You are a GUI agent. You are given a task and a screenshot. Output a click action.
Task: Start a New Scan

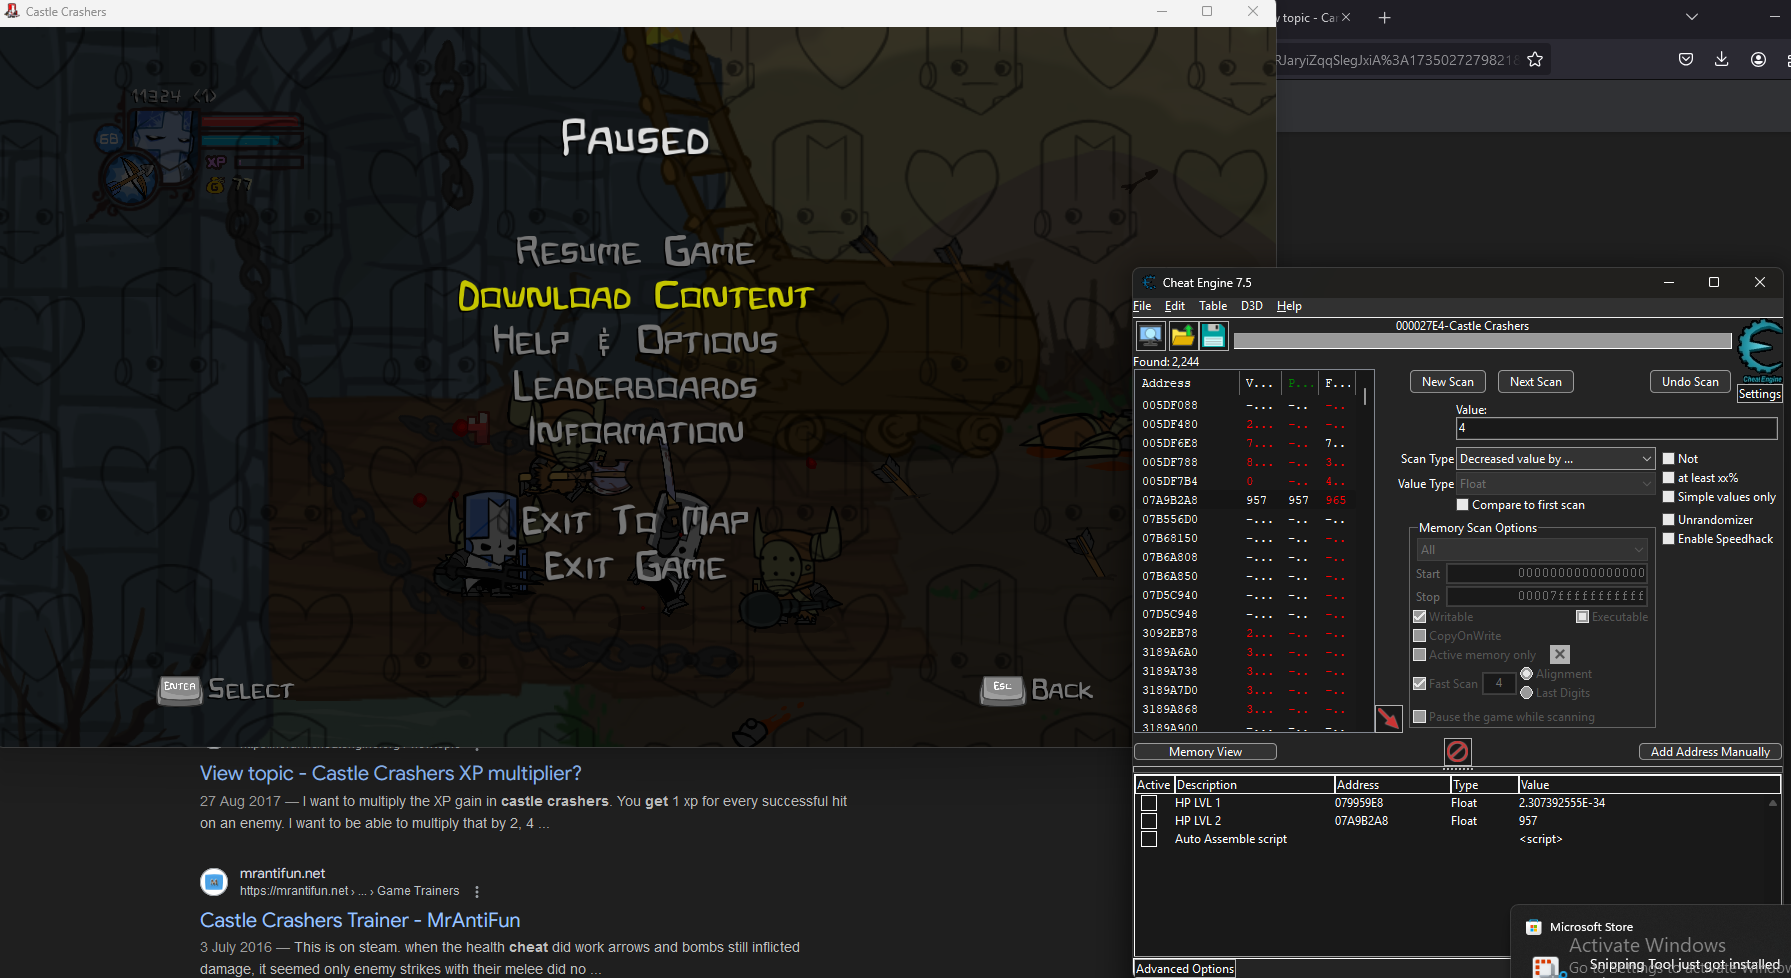point(1447,381)
